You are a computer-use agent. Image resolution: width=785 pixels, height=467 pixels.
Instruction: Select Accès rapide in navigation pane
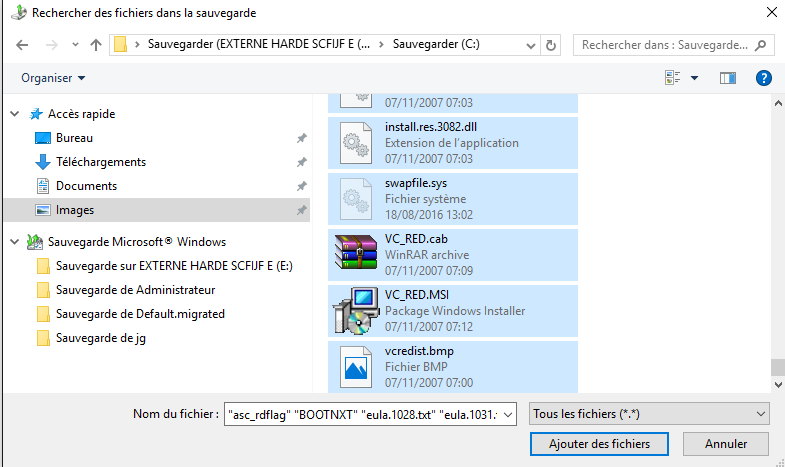coord(82,114)
